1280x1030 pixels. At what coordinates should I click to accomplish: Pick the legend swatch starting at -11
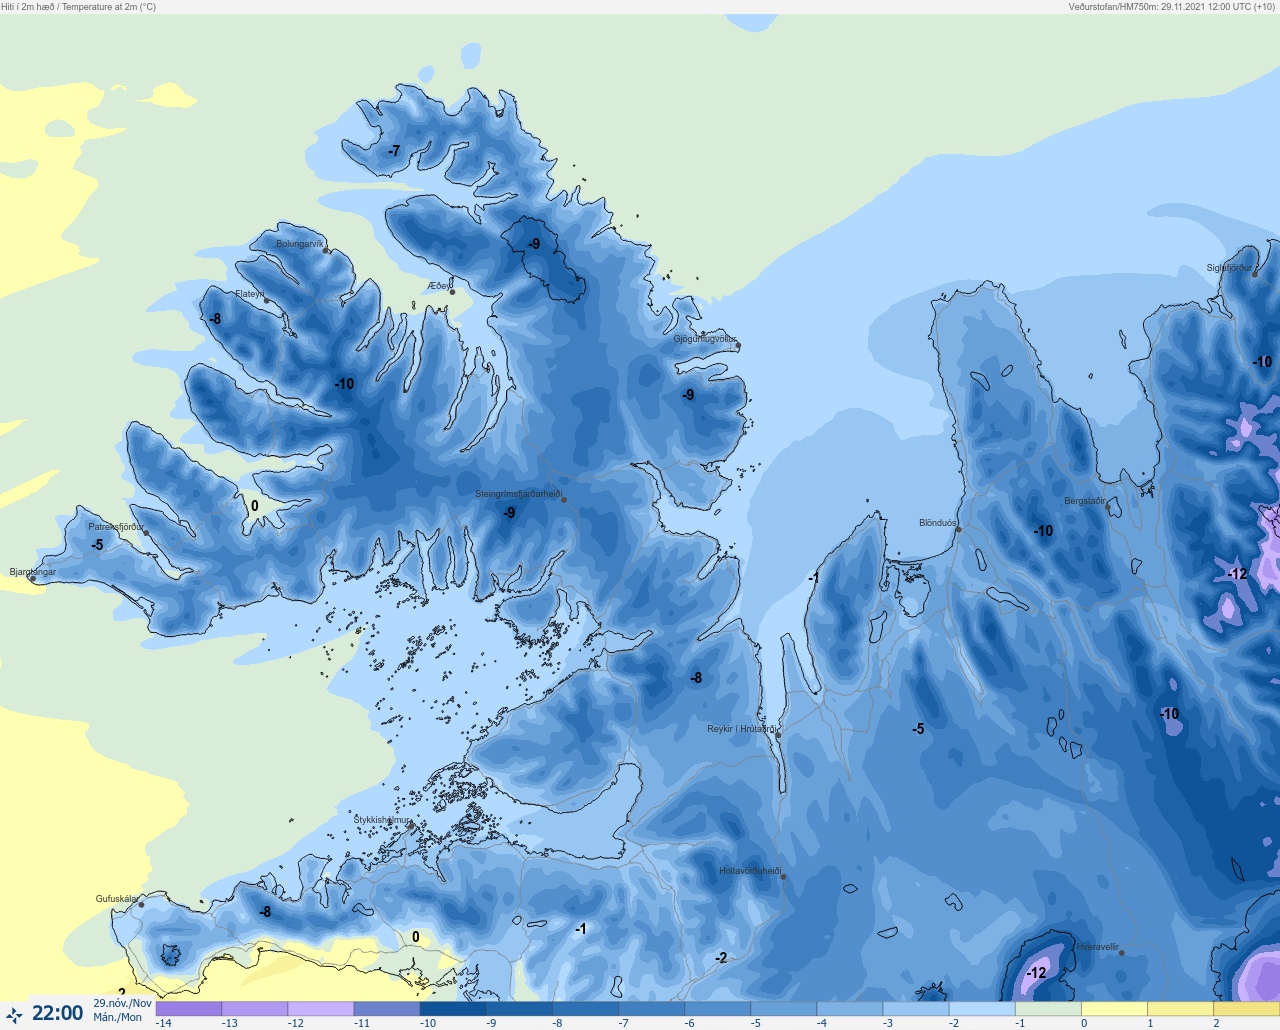click(387, 1009)
